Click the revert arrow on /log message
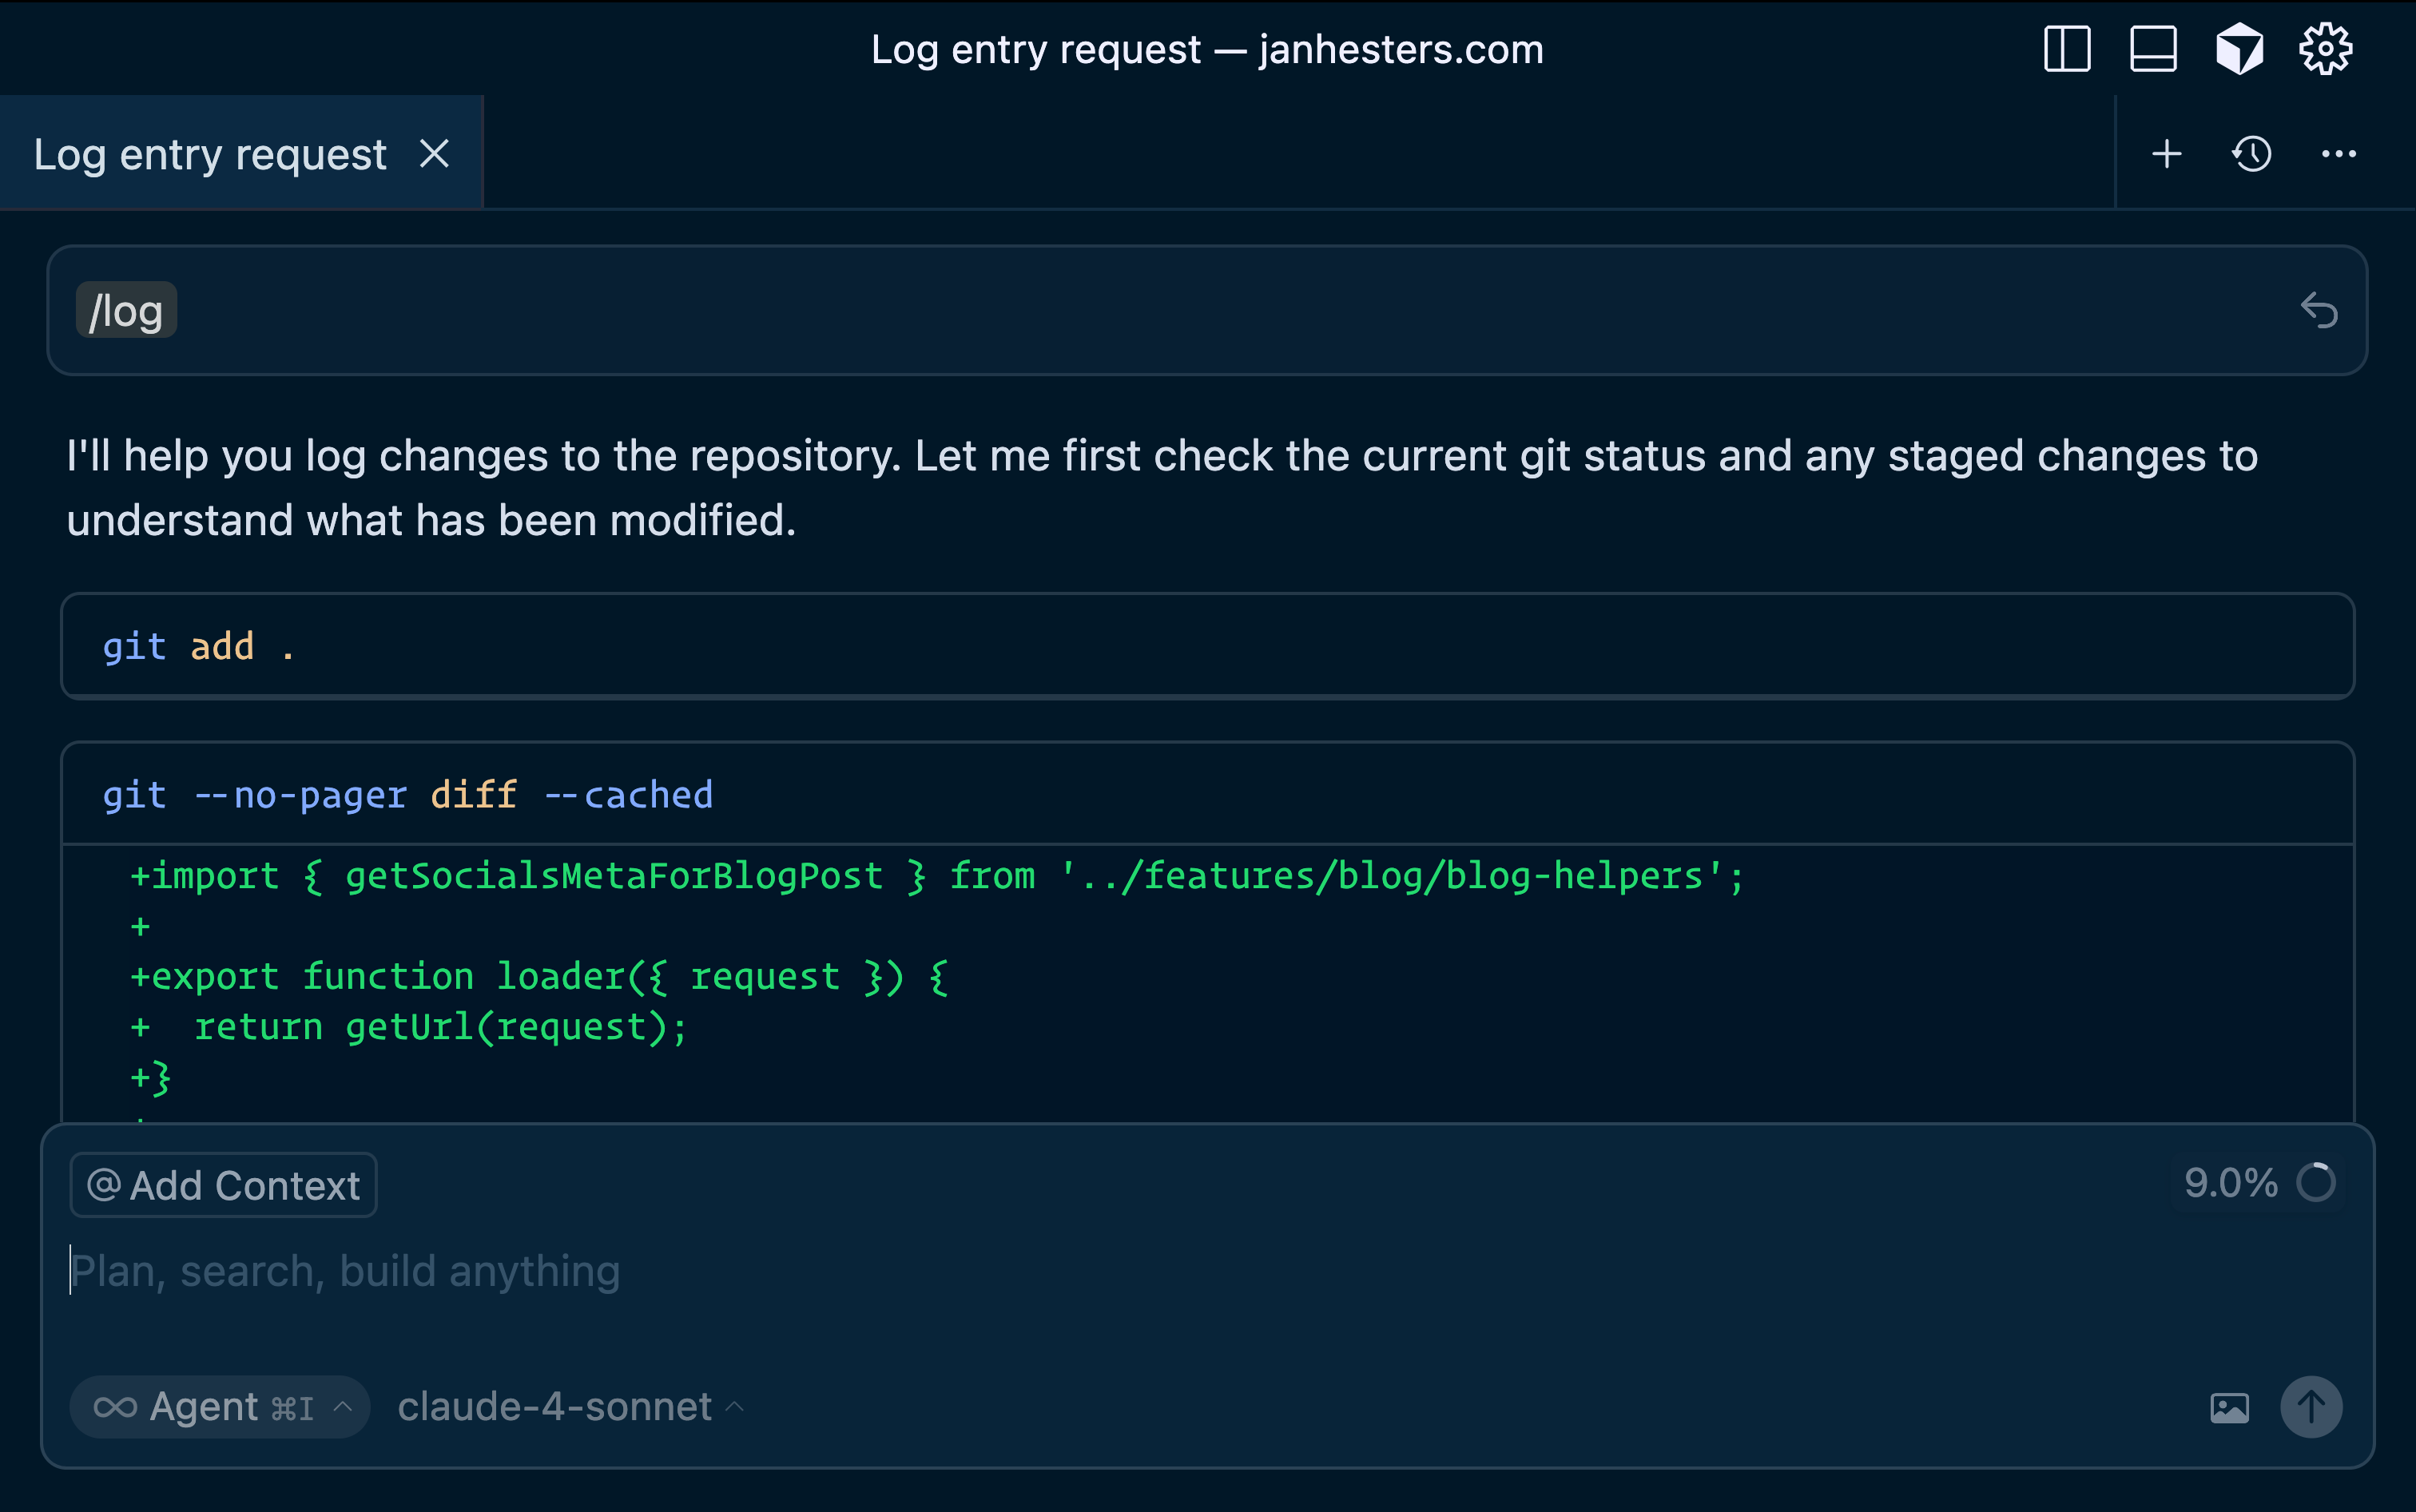 [2318, 311]
